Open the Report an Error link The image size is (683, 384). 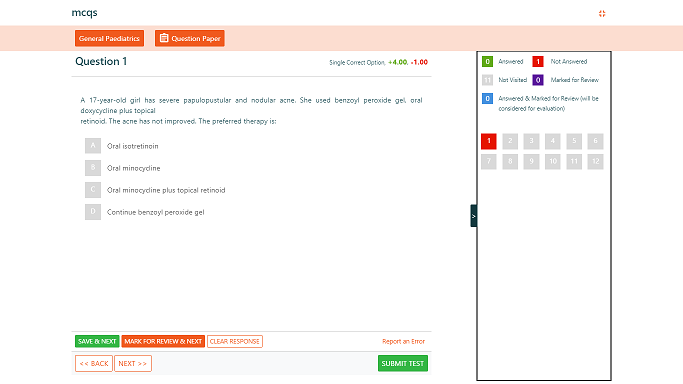coord(403,341)
